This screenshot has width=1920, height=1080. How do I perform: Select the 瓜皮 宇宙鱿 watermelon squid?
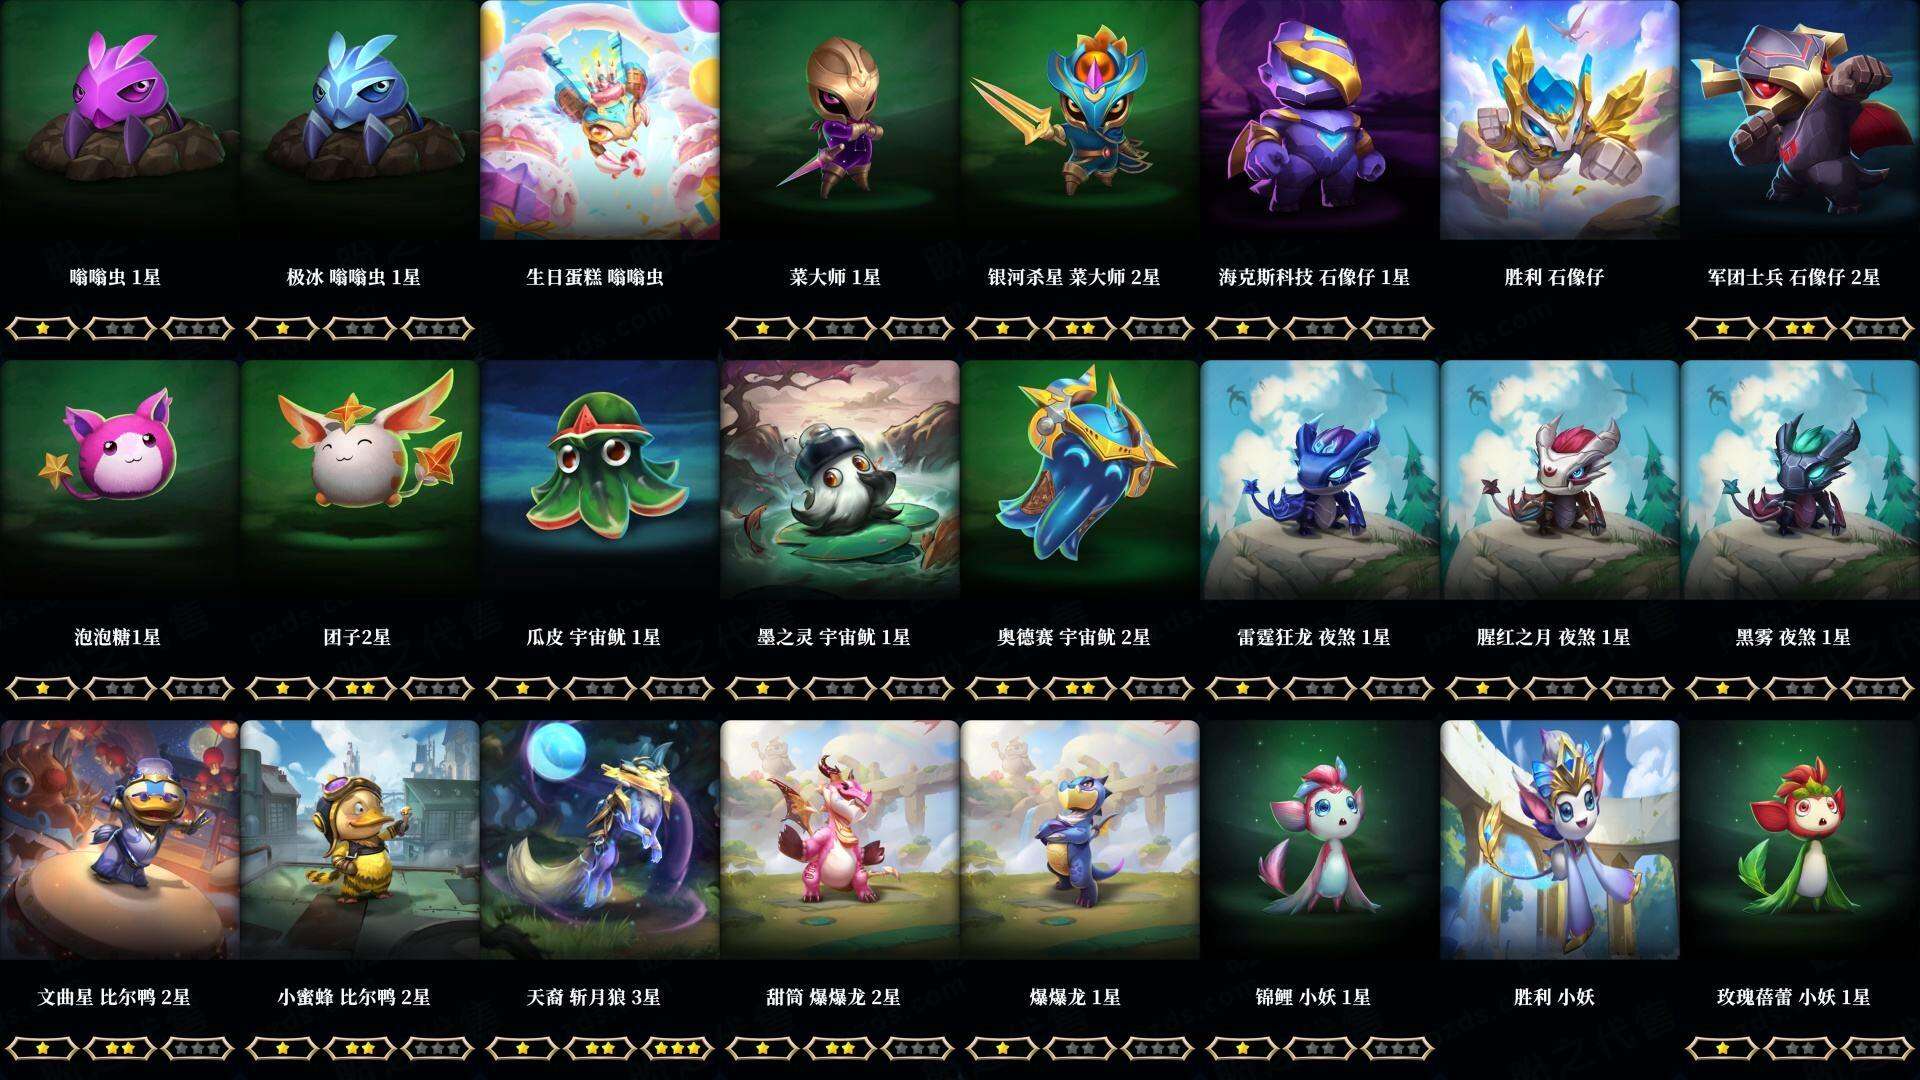[600, 480]
